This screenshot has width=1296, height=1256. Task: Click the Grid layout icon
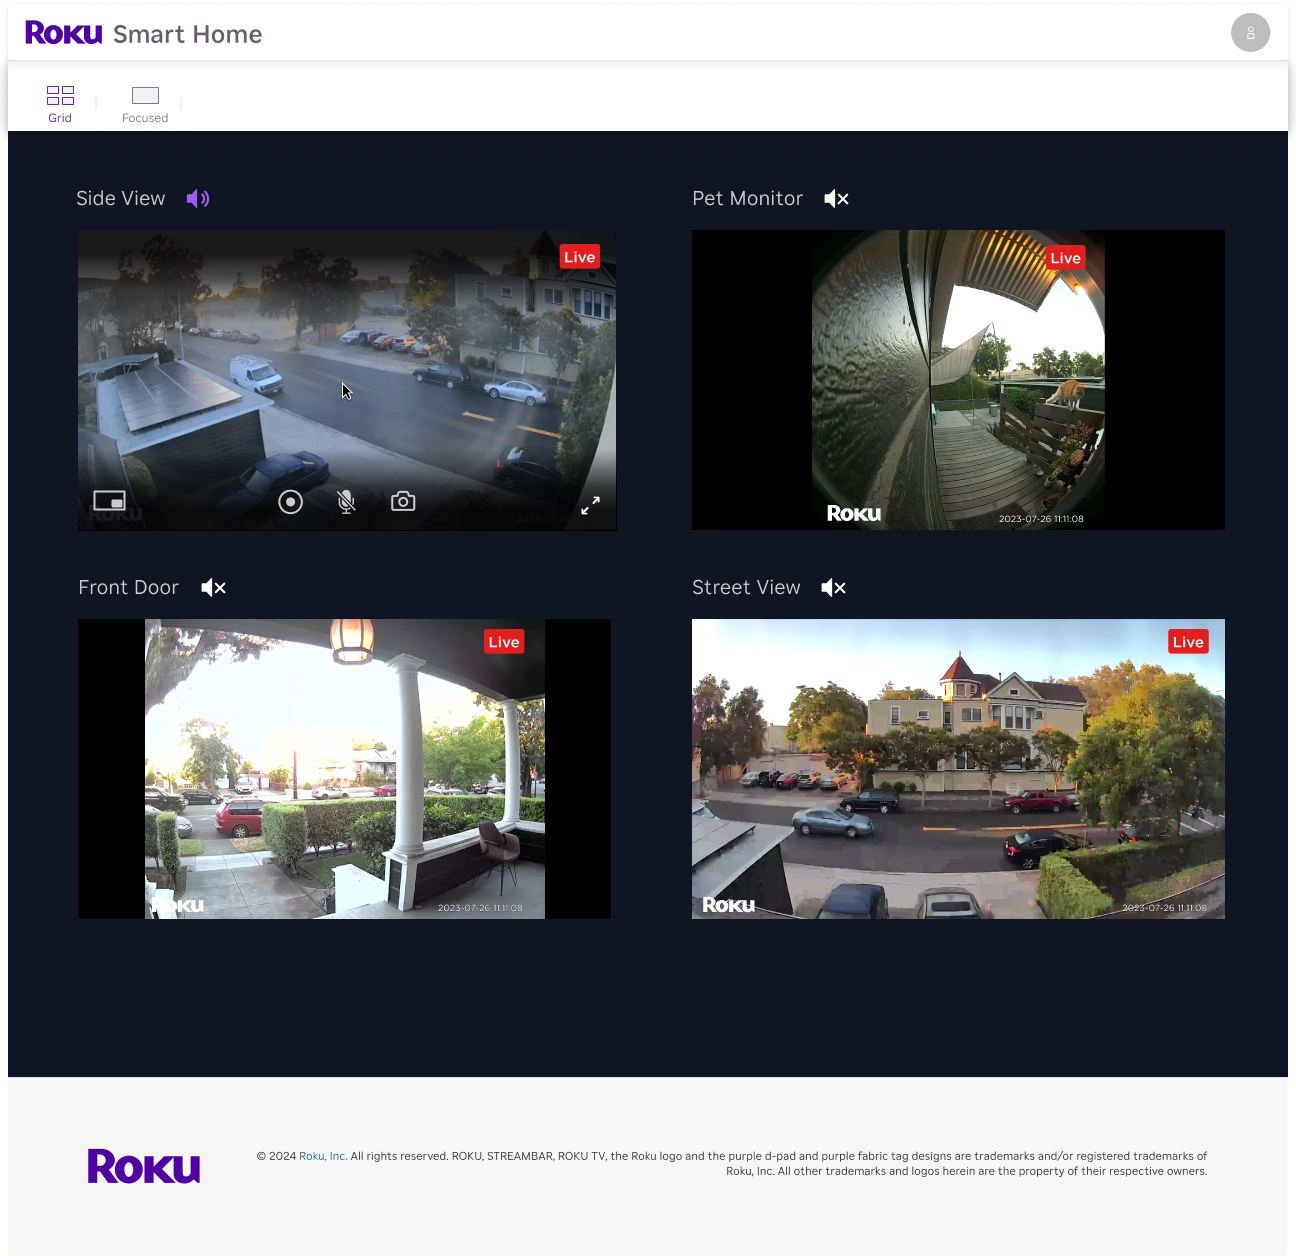pos(60,97)
